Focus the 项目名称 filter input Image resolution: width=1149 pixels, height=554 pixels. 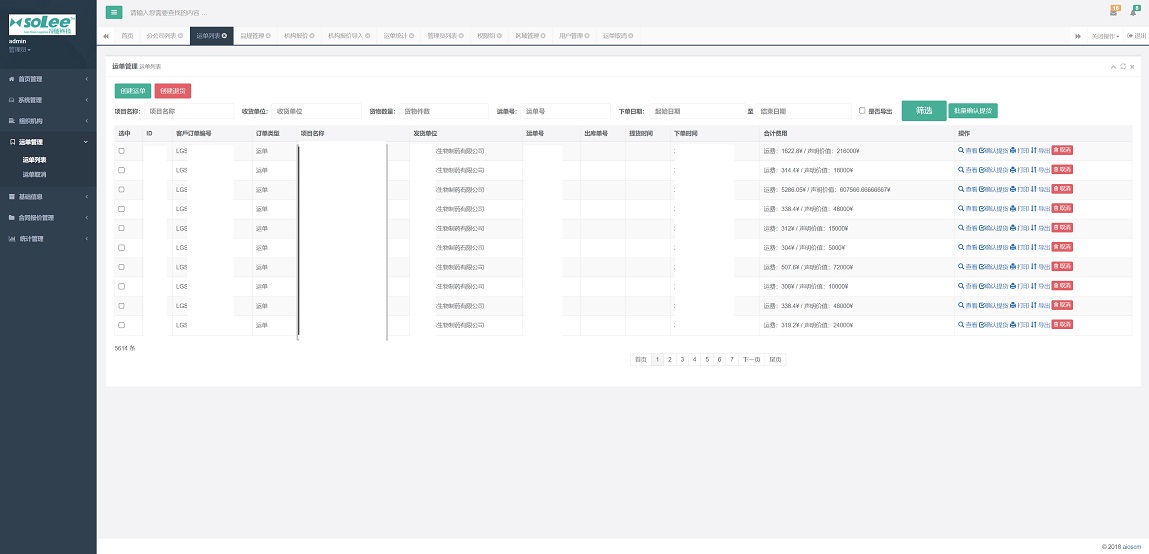[188, 111]
